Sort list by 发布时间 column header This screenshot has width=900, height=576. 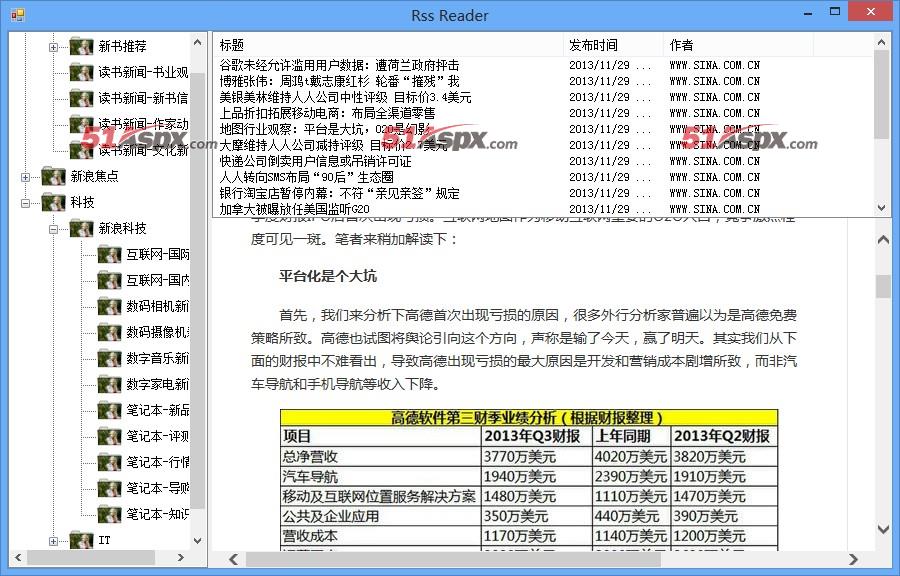tap(613, 45)
